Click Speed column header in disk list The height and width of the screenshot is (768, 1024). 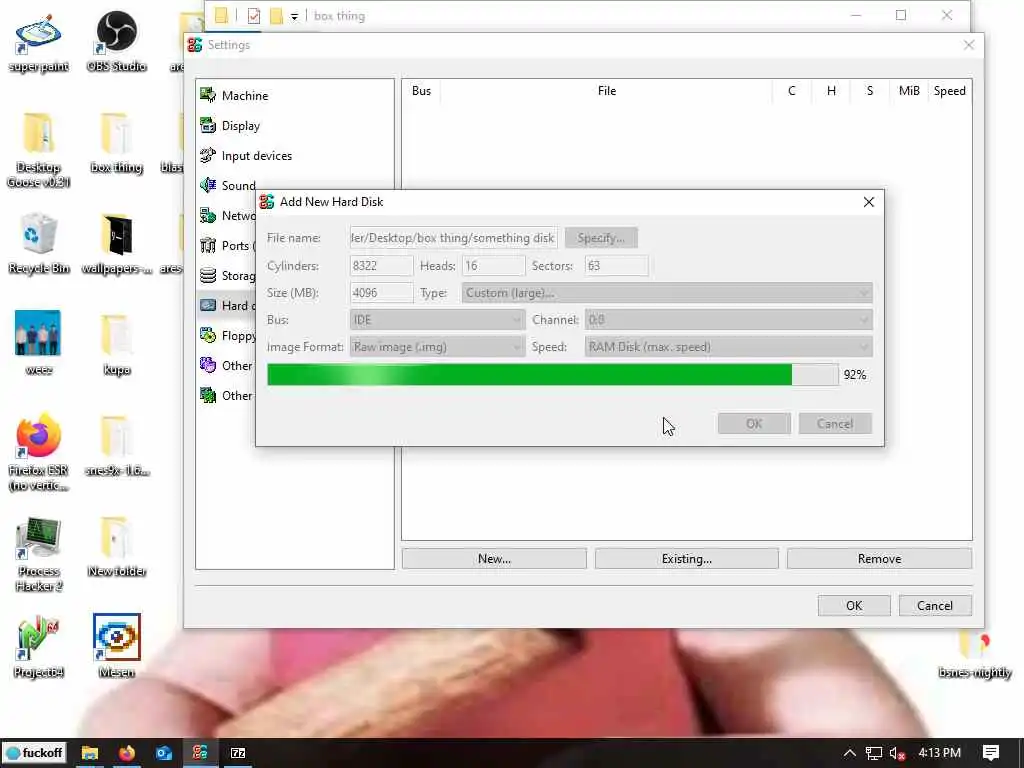(x=950, y=91)
